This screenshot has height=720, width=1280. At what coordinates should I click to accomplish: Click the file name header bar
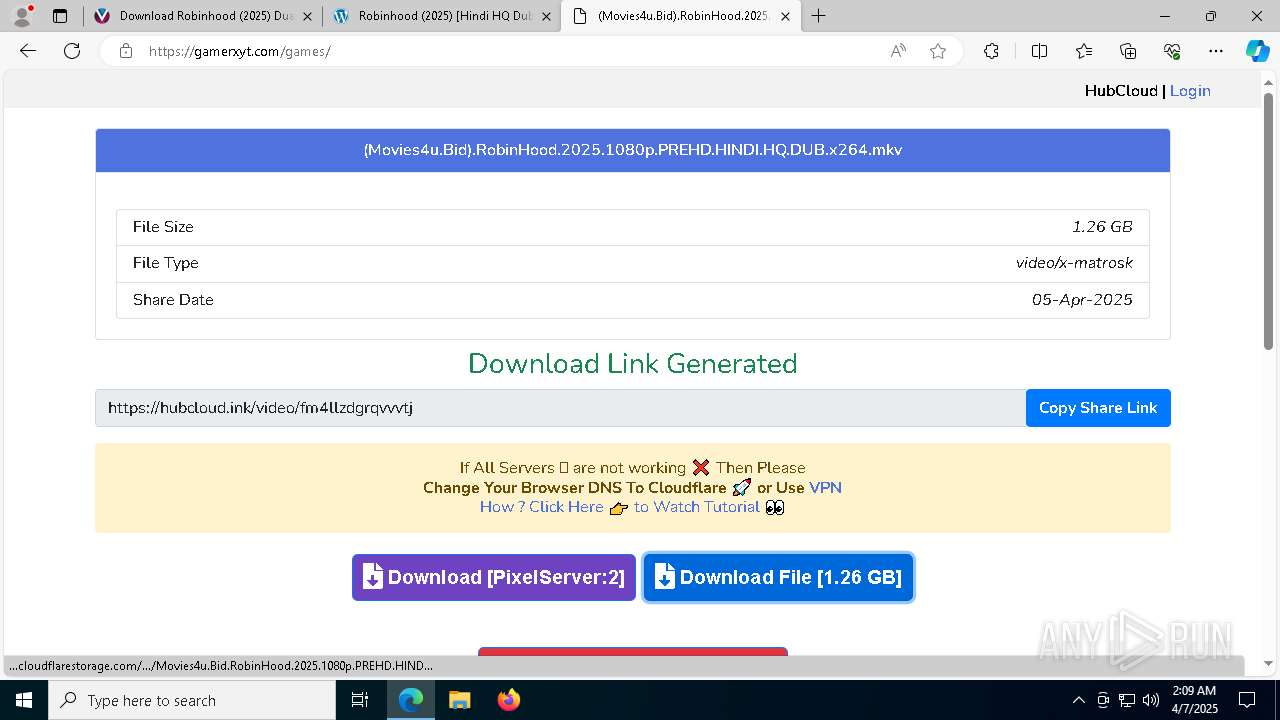click(x=633, y=150)
